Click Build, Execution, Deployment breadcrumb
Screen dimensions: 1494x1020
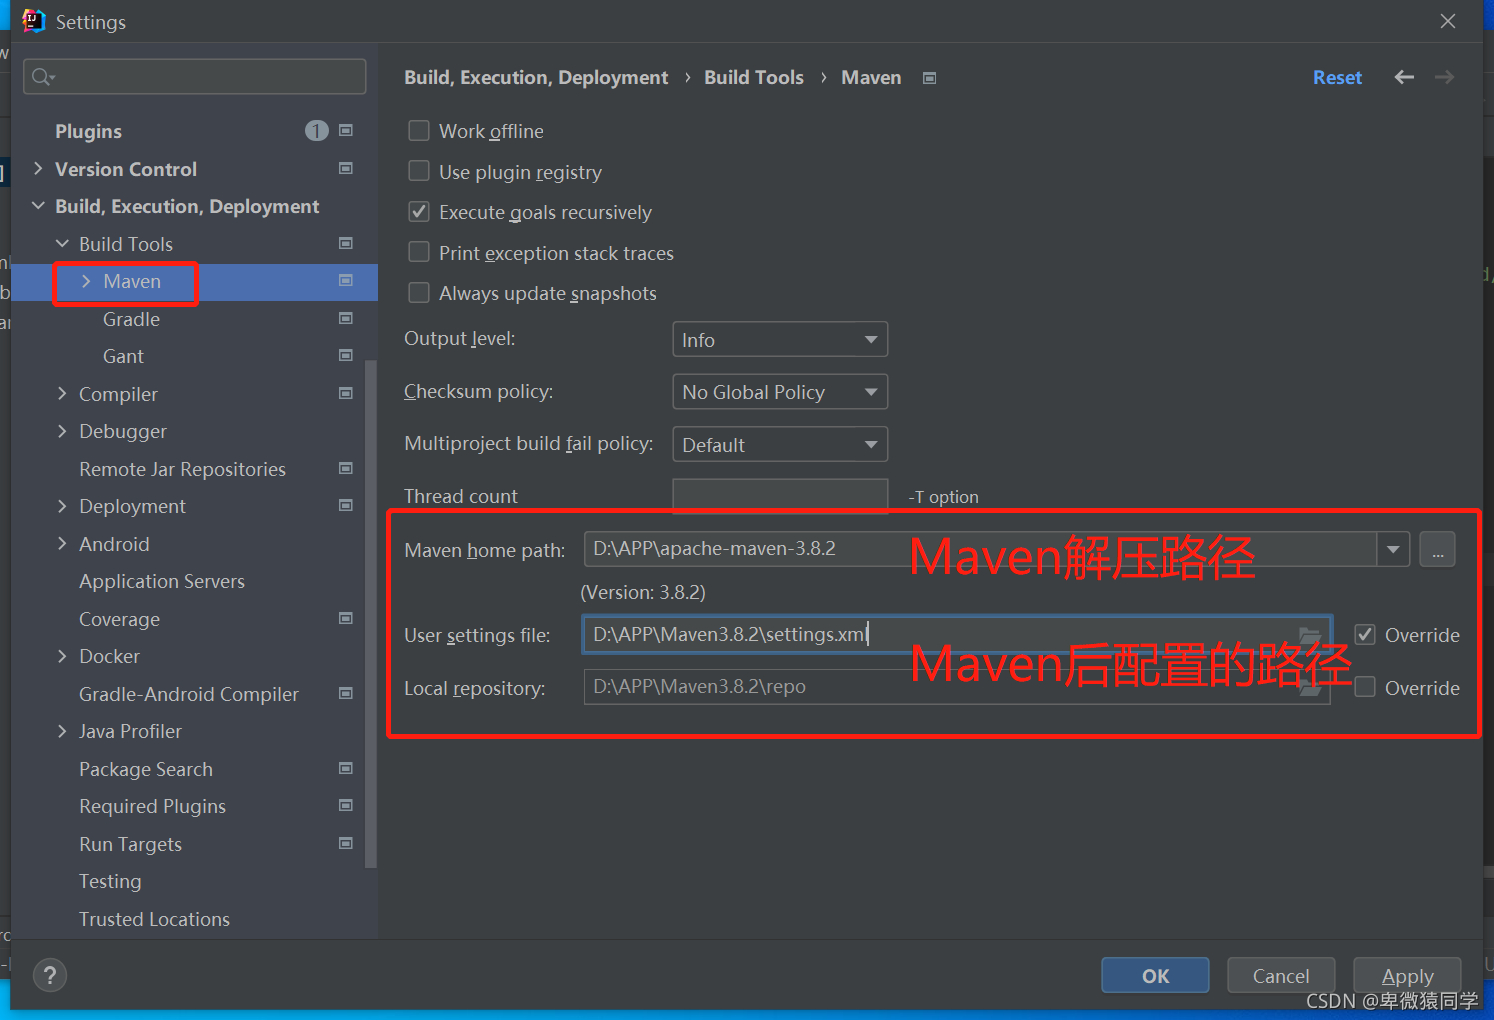pyautogui.click(x=536, y=77)
